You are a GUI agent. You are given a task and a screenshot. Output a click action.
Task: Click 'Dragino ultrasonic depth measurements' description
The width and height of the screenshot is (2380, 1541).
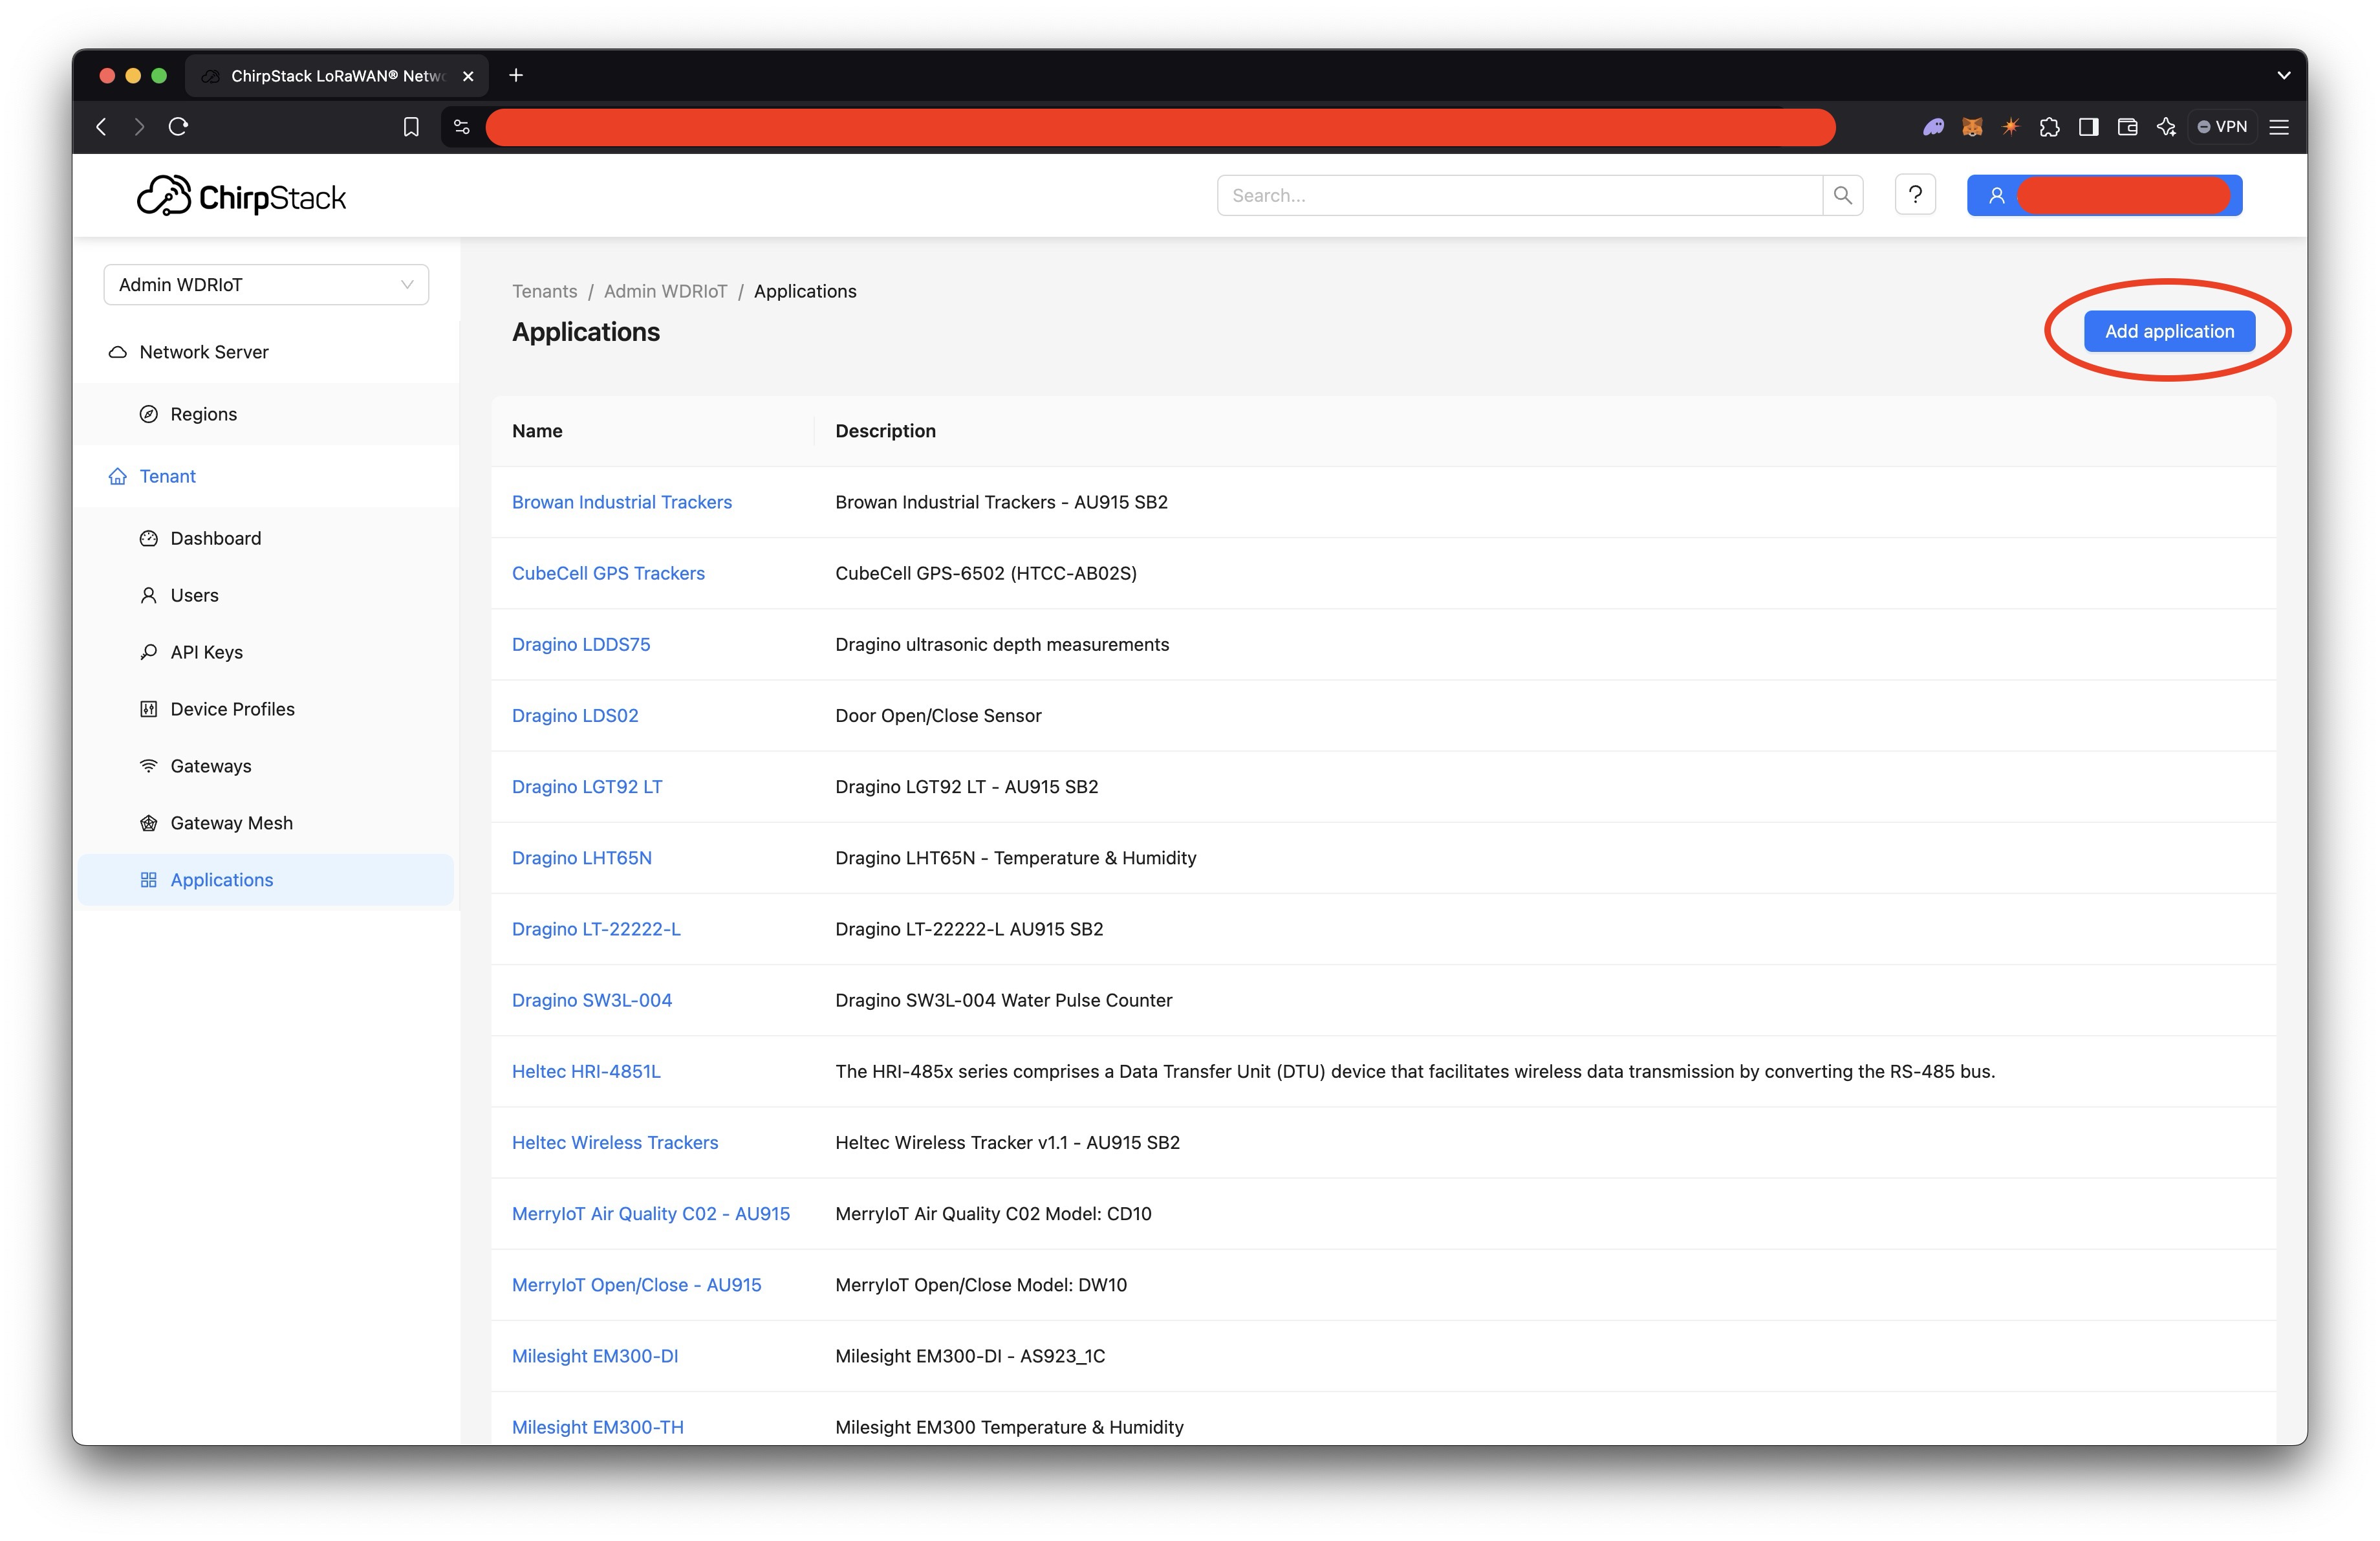pyautogui.click(x=1002, y=644)
